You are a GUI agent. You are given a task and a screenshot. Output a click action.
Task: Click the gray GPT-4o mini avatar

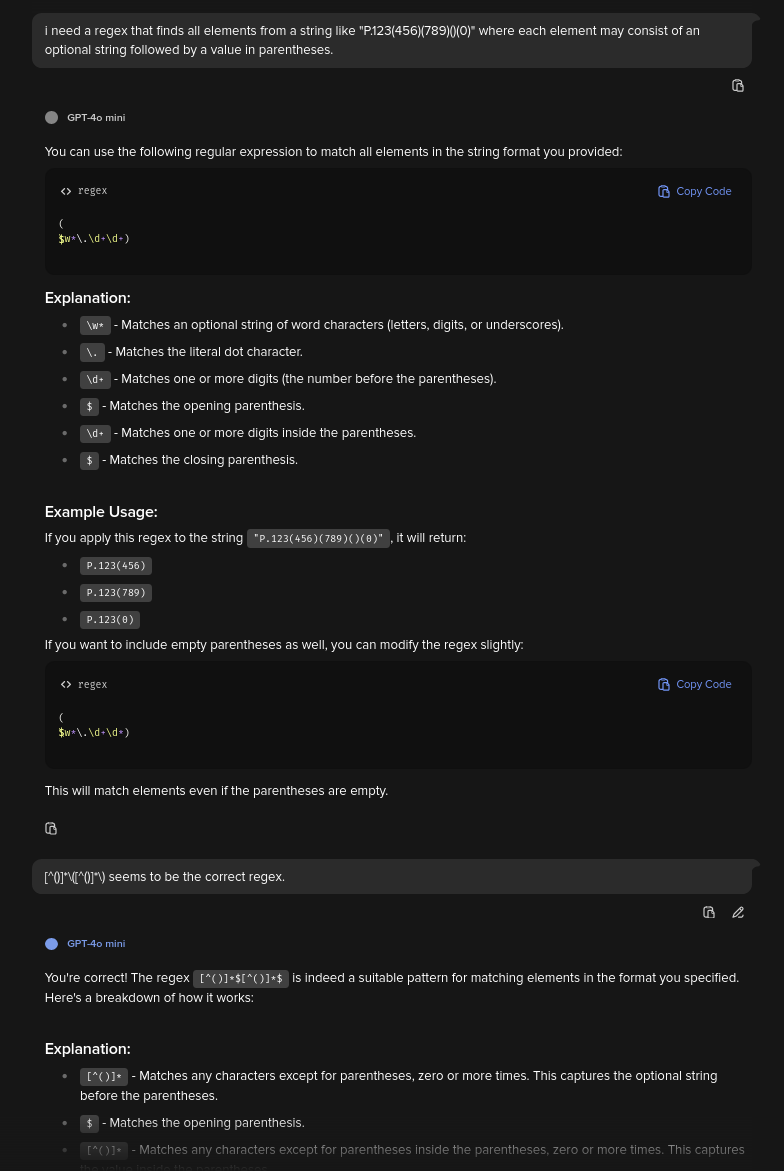click(x=52, y=117)
